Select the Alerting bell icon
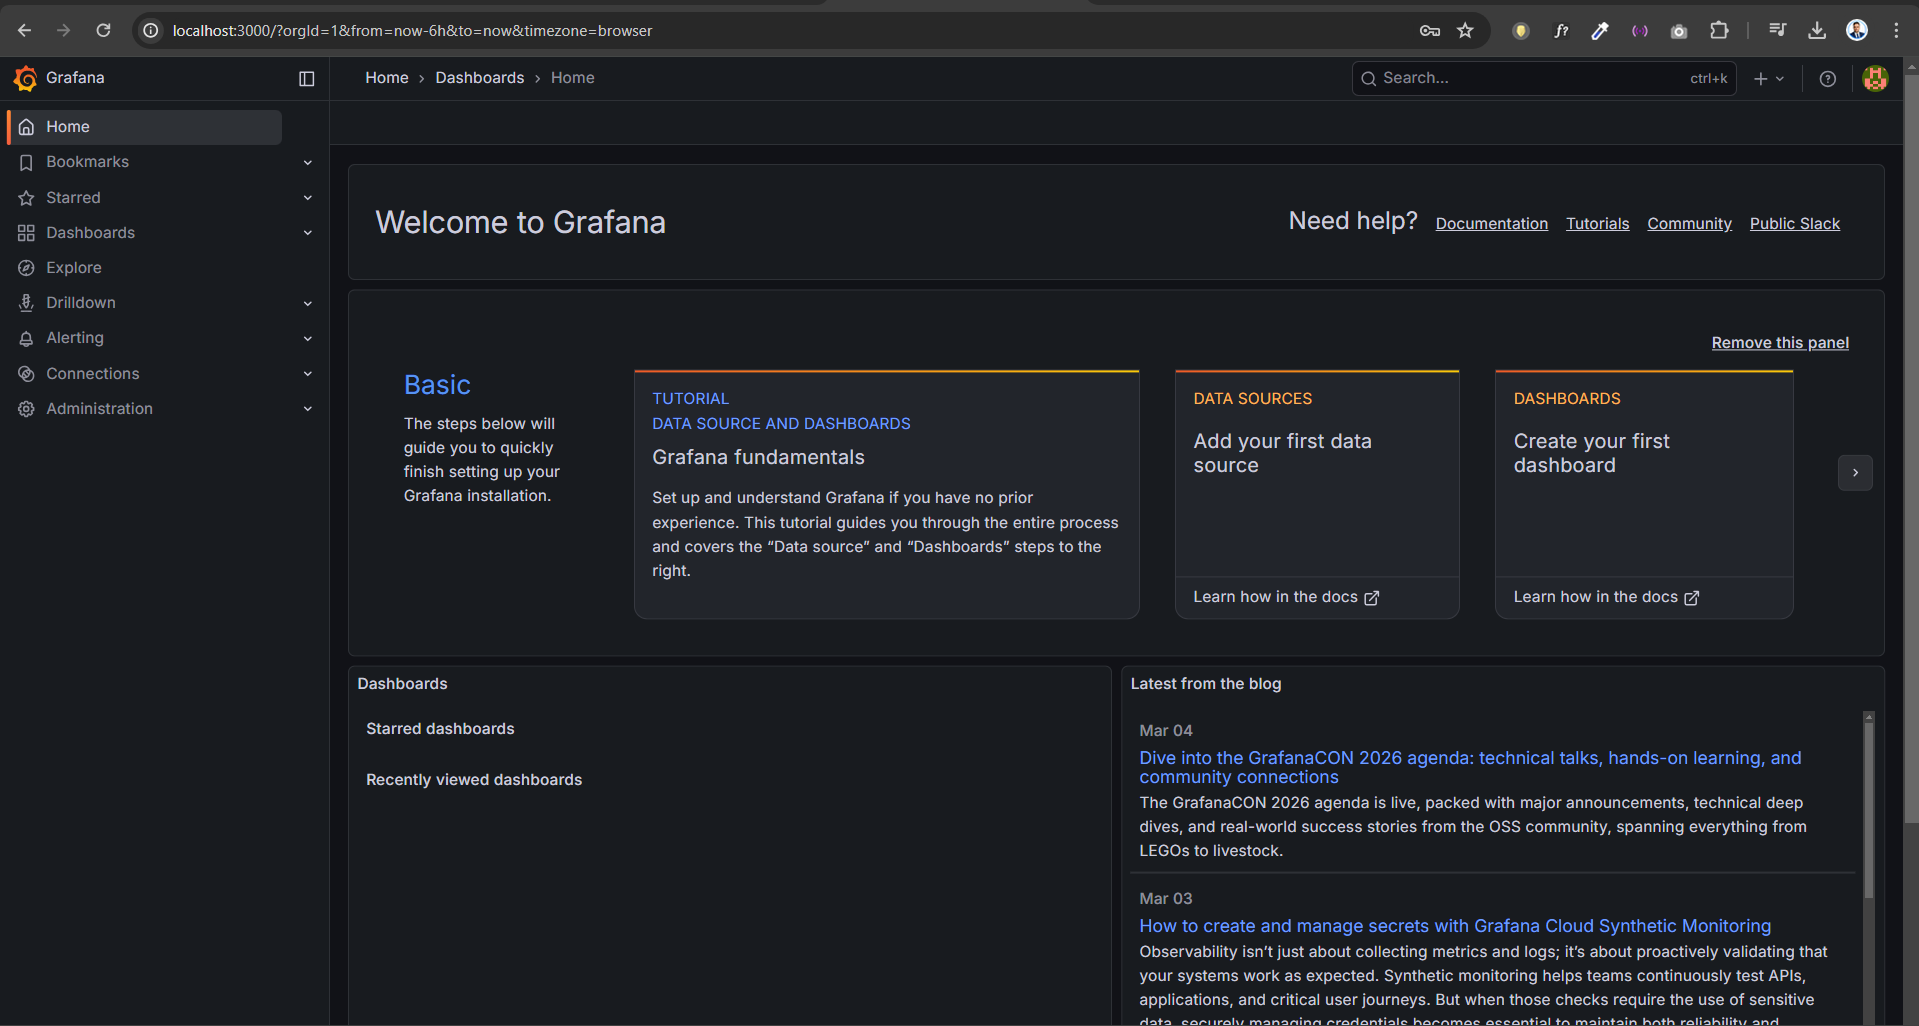 coord(26,338)
